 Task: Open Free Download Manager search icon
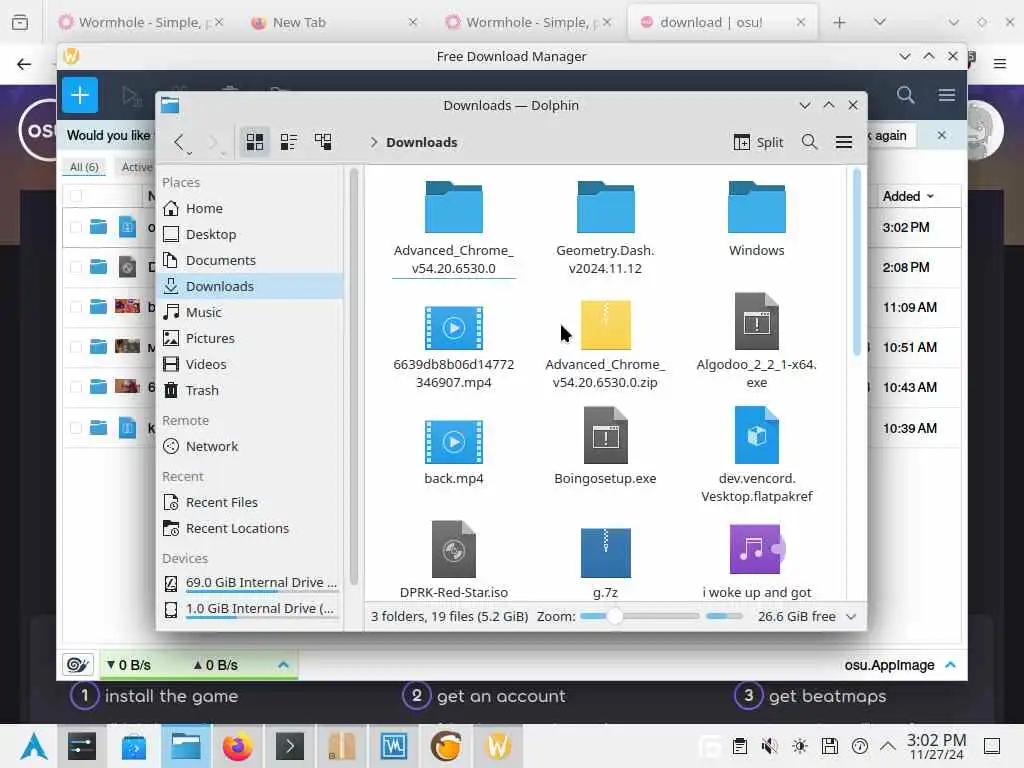click(x=905, y=95)
